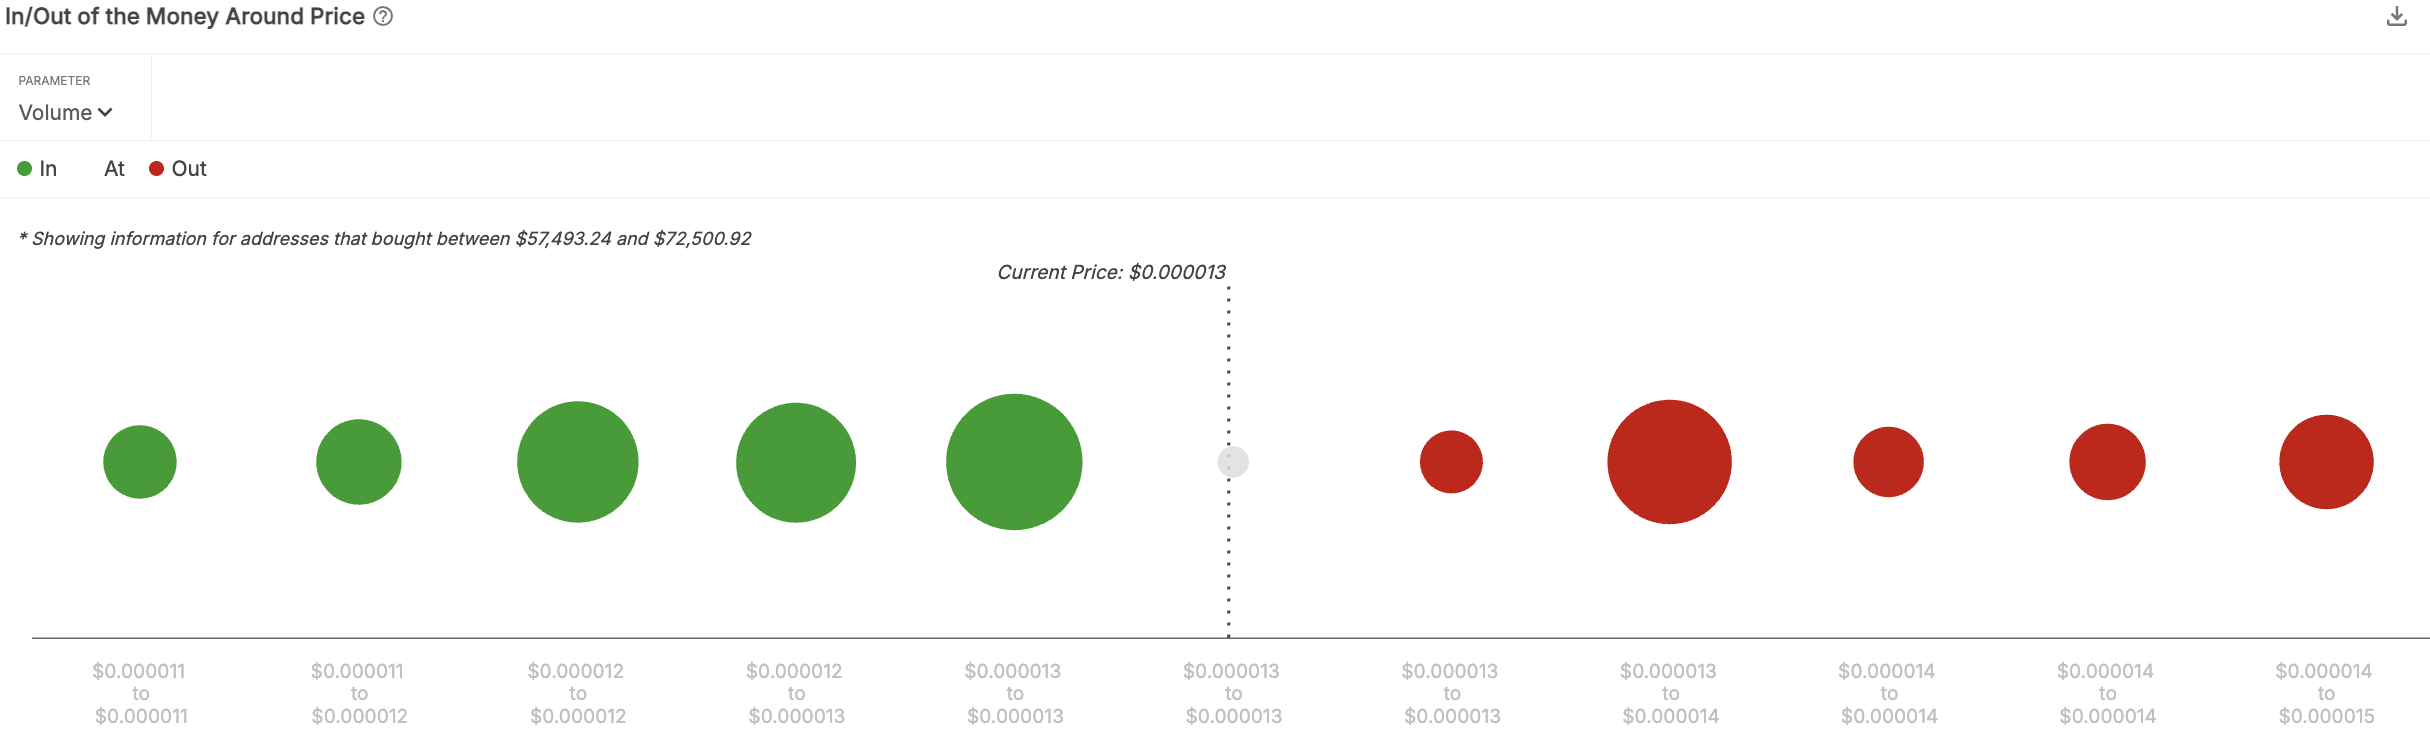
Task: Click the third green bubble from left
Action: [578, 462]
